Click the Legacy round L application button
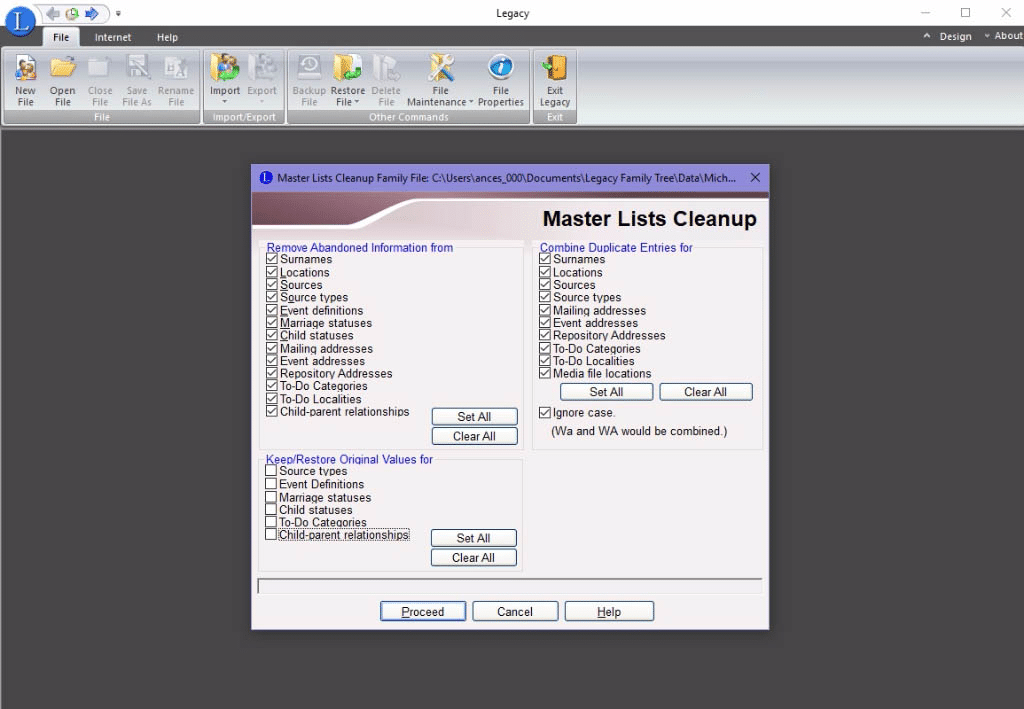 pos(20,20)
